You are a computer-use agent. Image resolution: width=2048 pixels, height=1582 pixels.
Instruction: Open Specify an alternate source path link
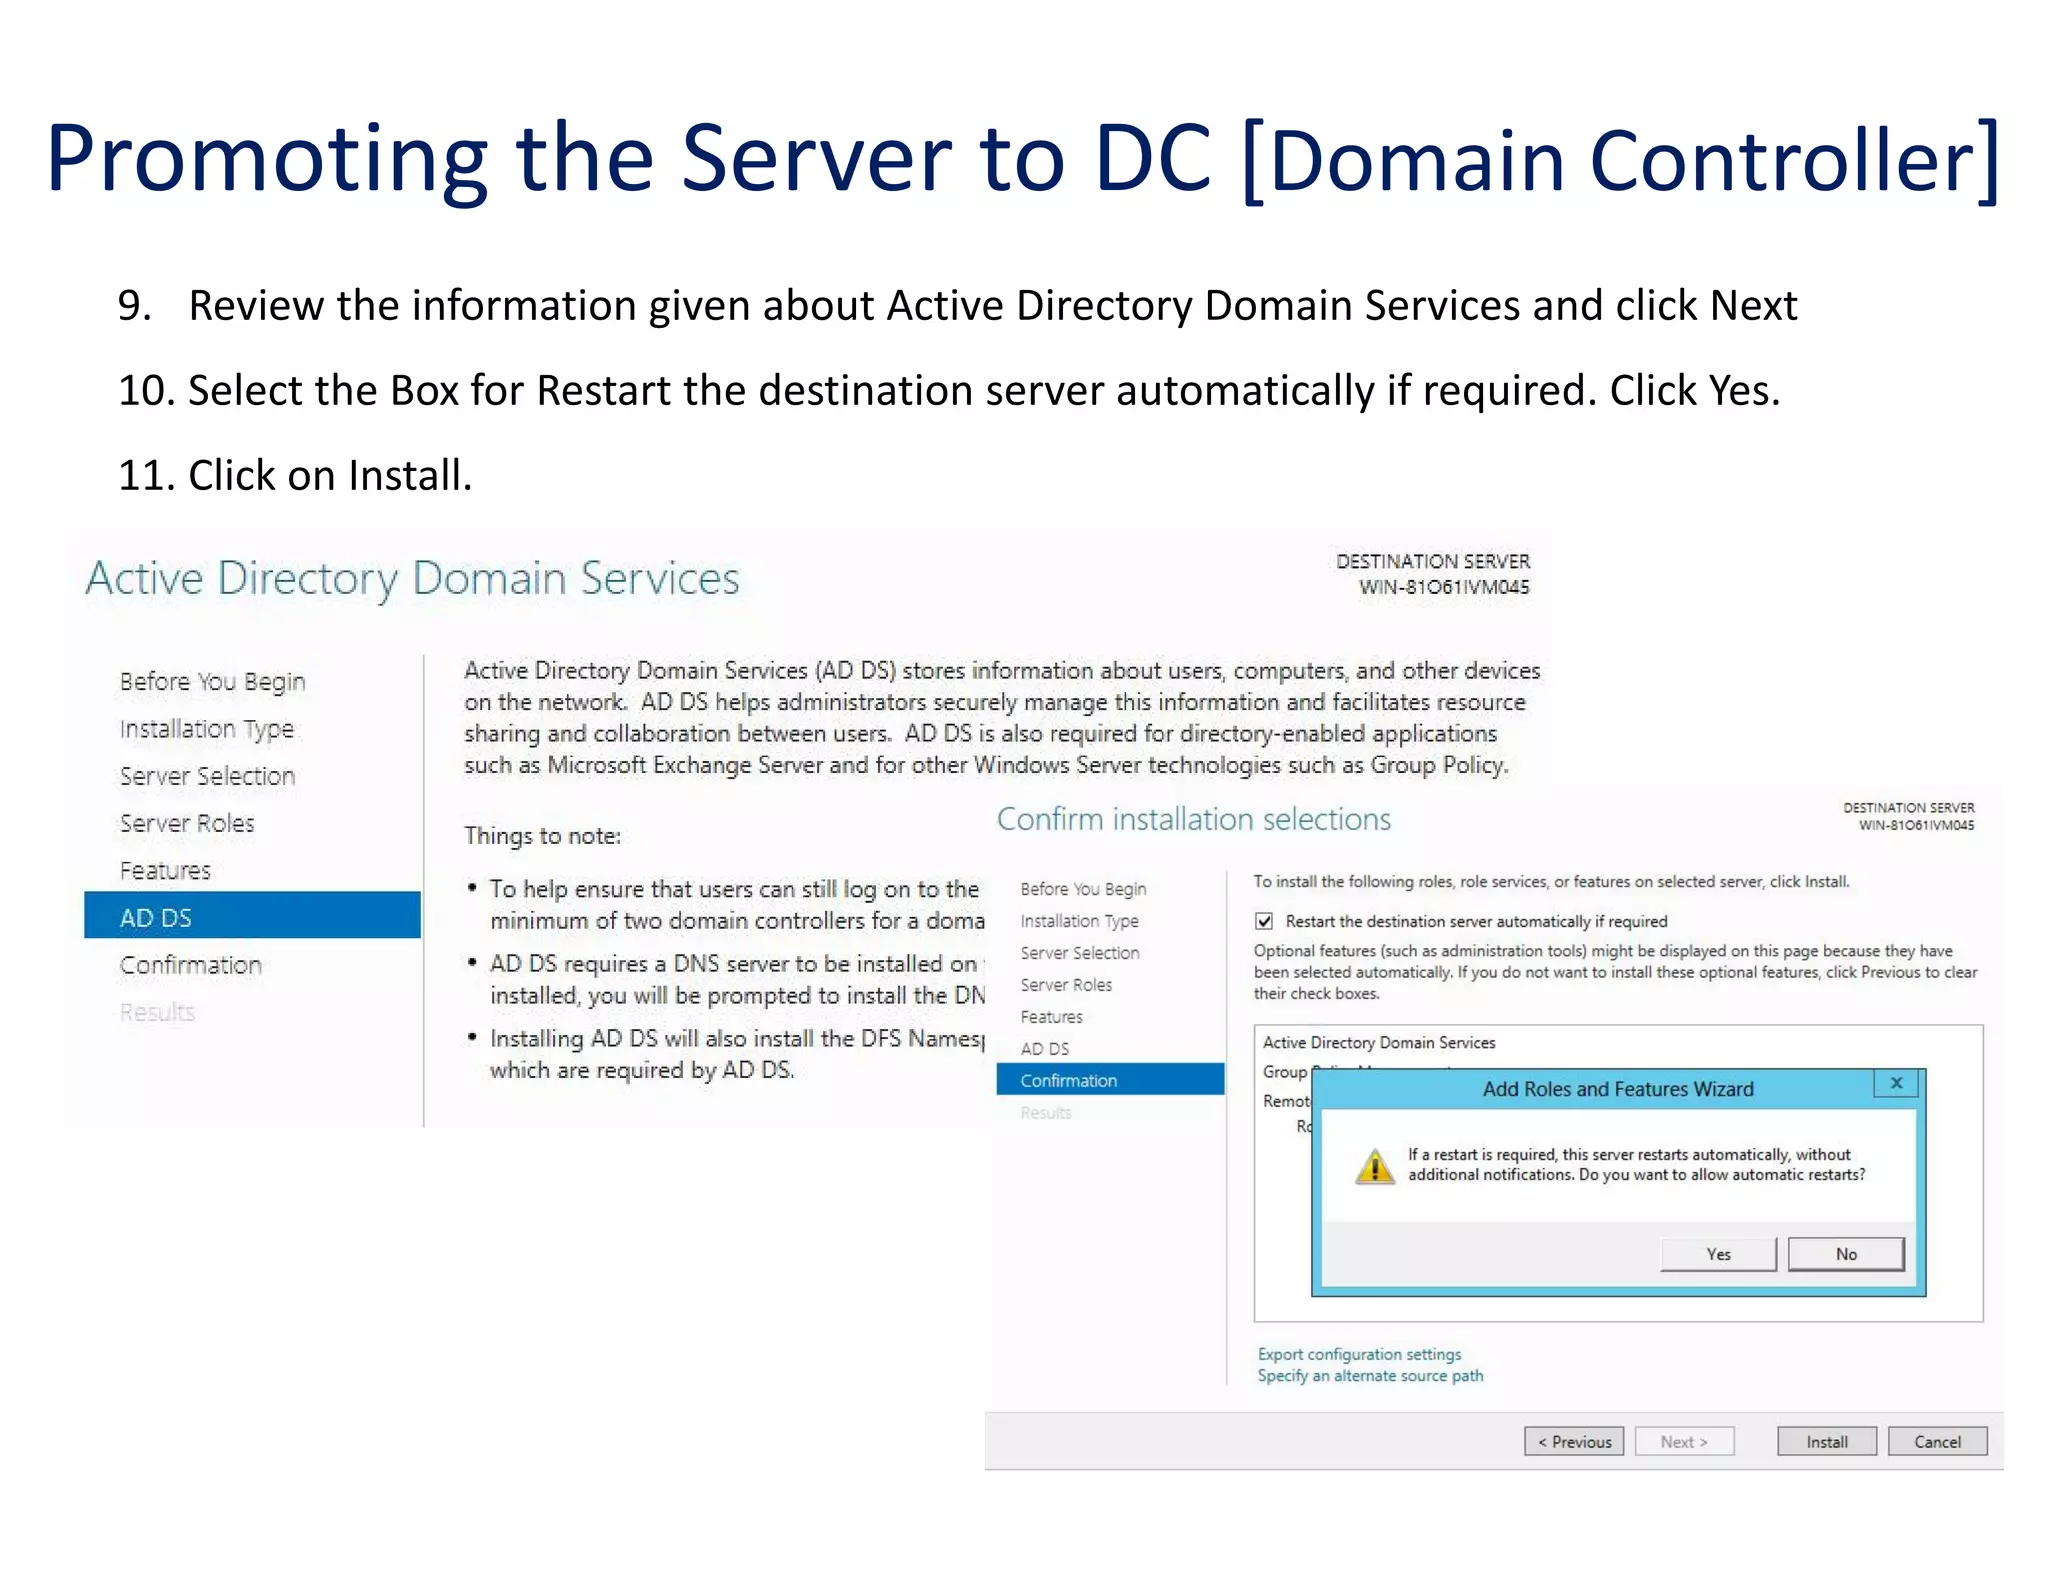(1370, 1376)
